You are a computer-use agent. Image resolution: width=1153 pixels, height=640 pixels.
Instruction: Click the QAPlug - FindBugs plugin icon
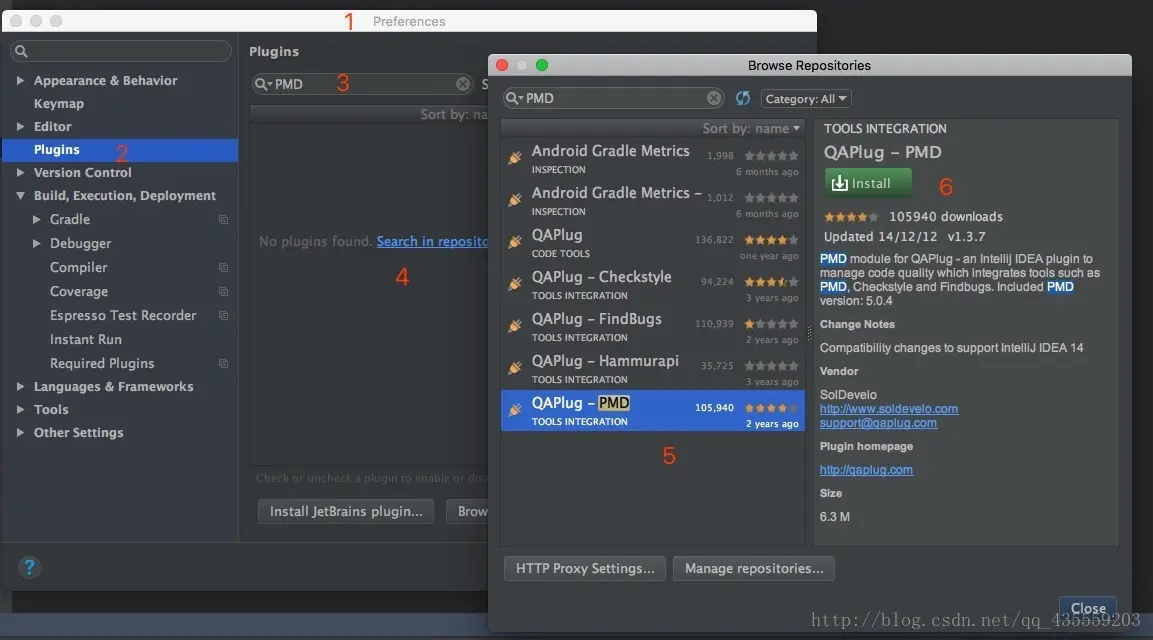coord(515,326)
